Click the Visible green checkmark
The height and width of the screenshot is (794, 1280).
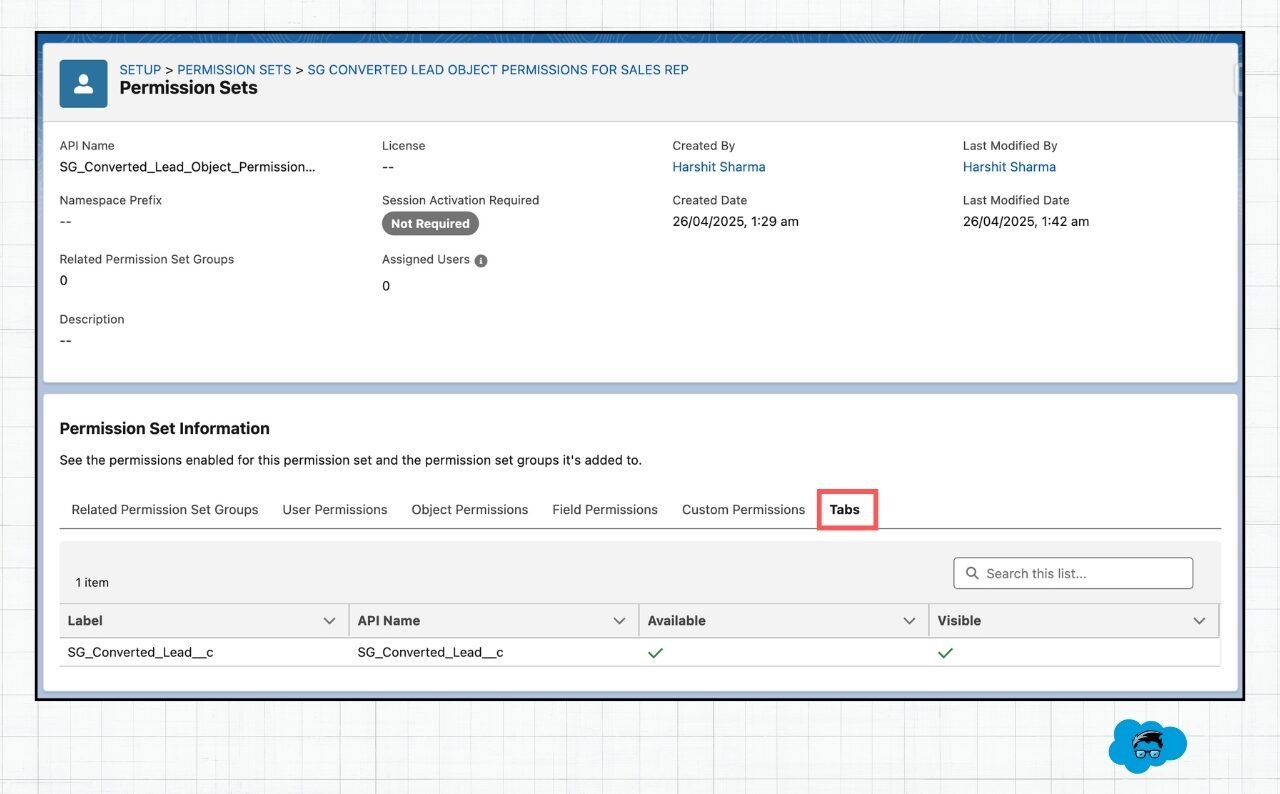click(x=945, y=653)
